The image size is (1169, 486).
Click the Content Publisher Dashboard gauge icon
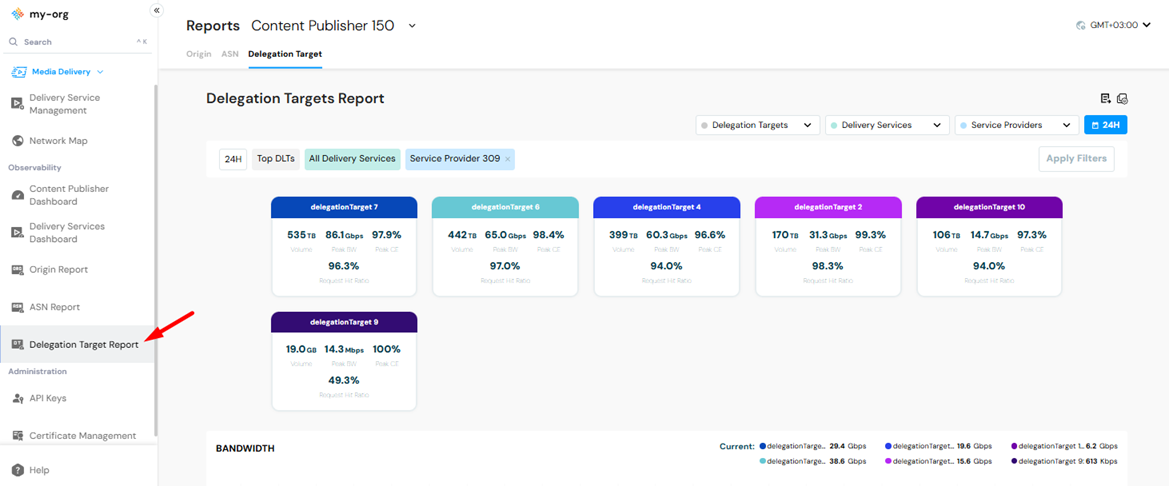(18, 195)
